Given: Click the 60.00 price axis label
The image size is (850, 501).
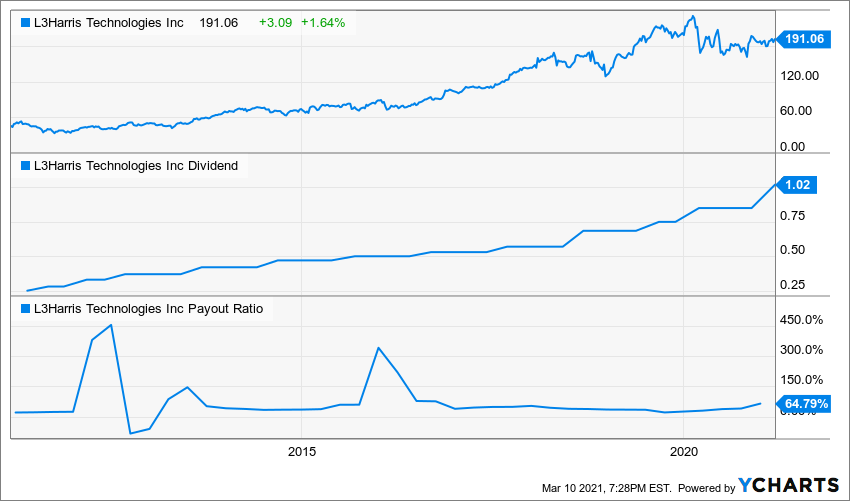Looking at the screenshot, I should coord(796,111).
